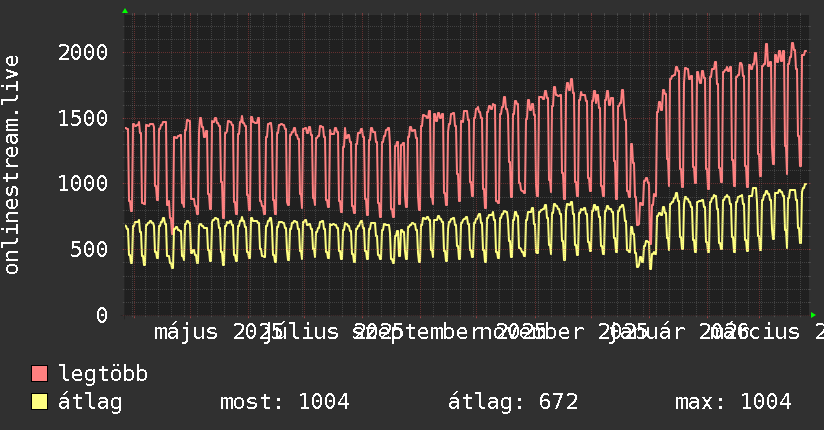Click the január 2026 x-axis label
The image size is (824, 430).
point(677,333)
